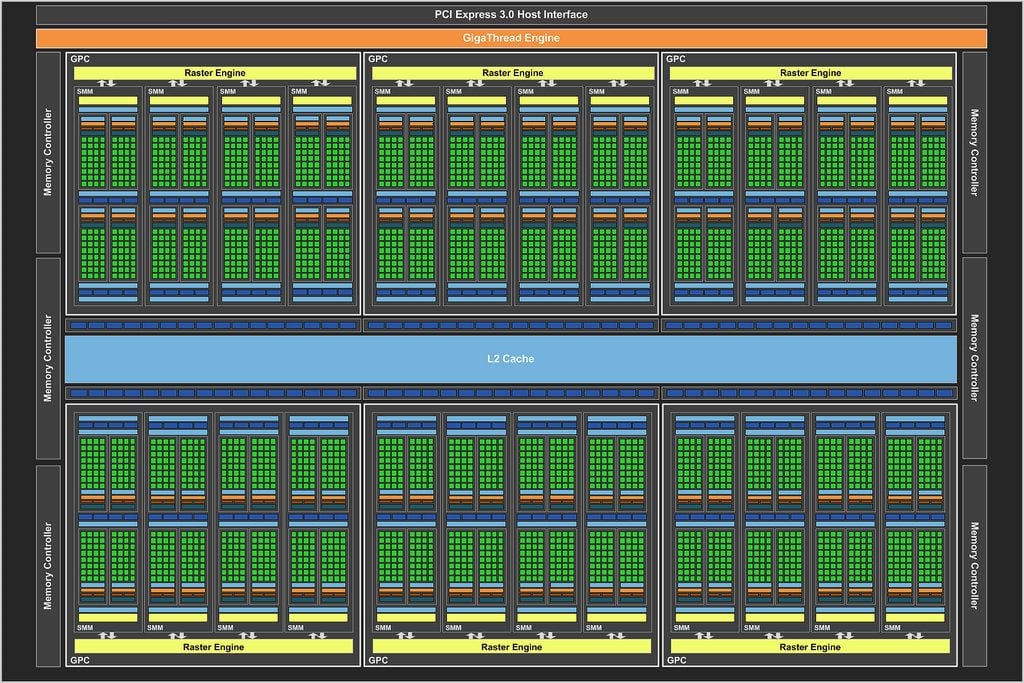This screenshot has width=1024, height=683.
Task: Click the GPC label of the top-left cluster
Action: pyautogui.click(x=80, y=59)
